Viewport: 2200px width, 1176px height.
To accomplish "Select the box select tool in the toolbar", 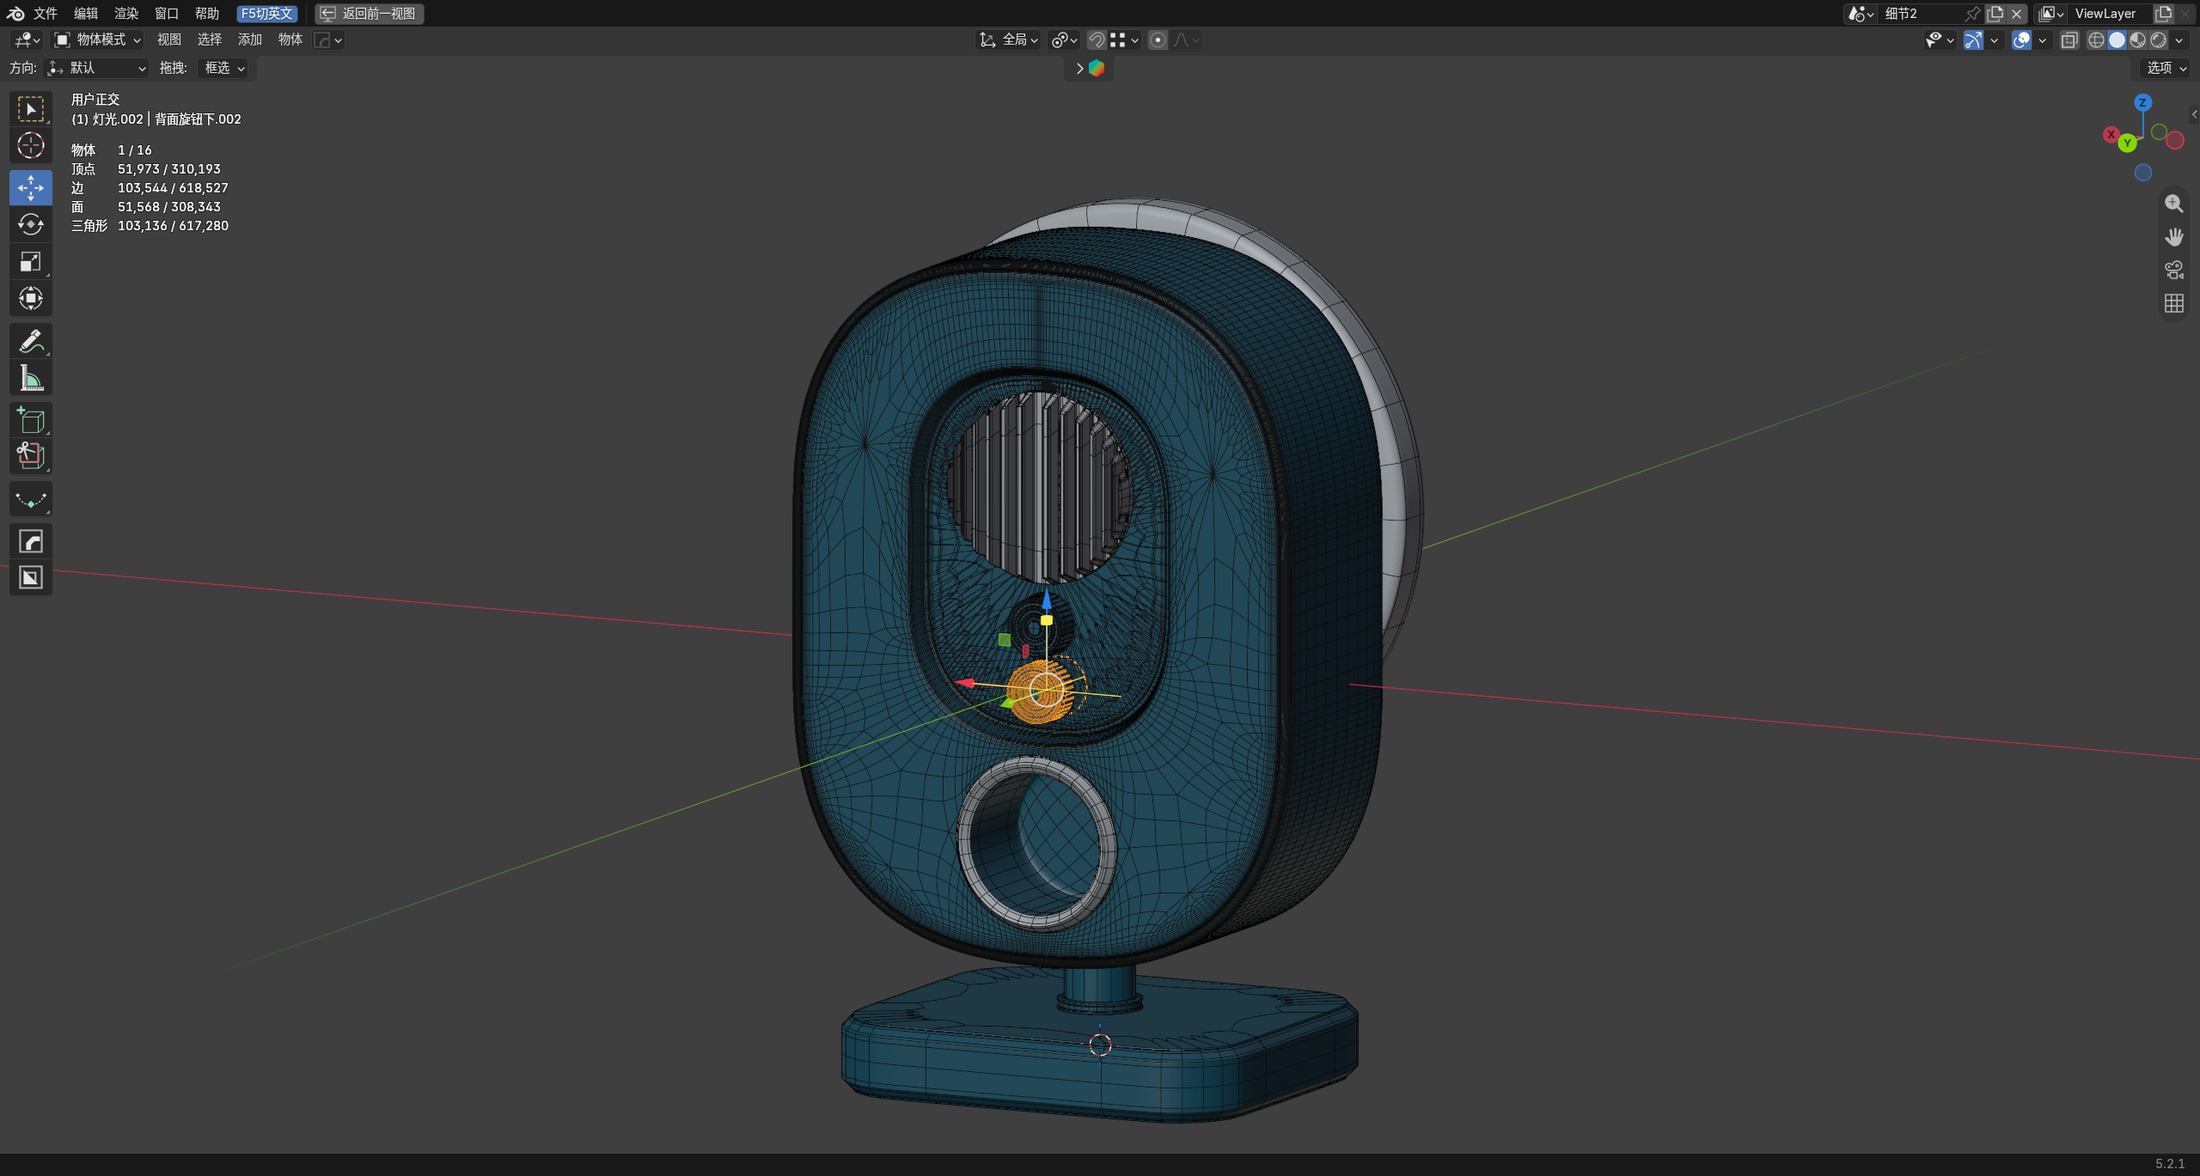I will pos(31,108).
